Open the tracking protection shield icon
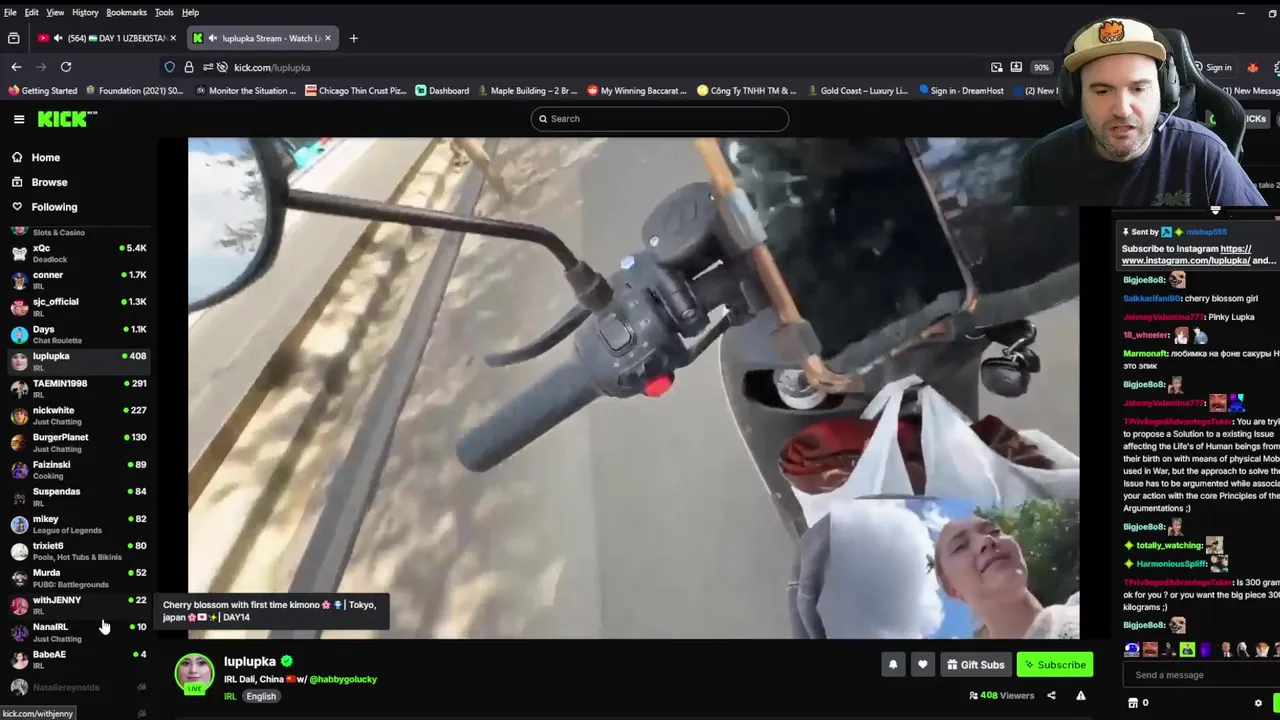Screen dimensions: 1280x720 170,67
